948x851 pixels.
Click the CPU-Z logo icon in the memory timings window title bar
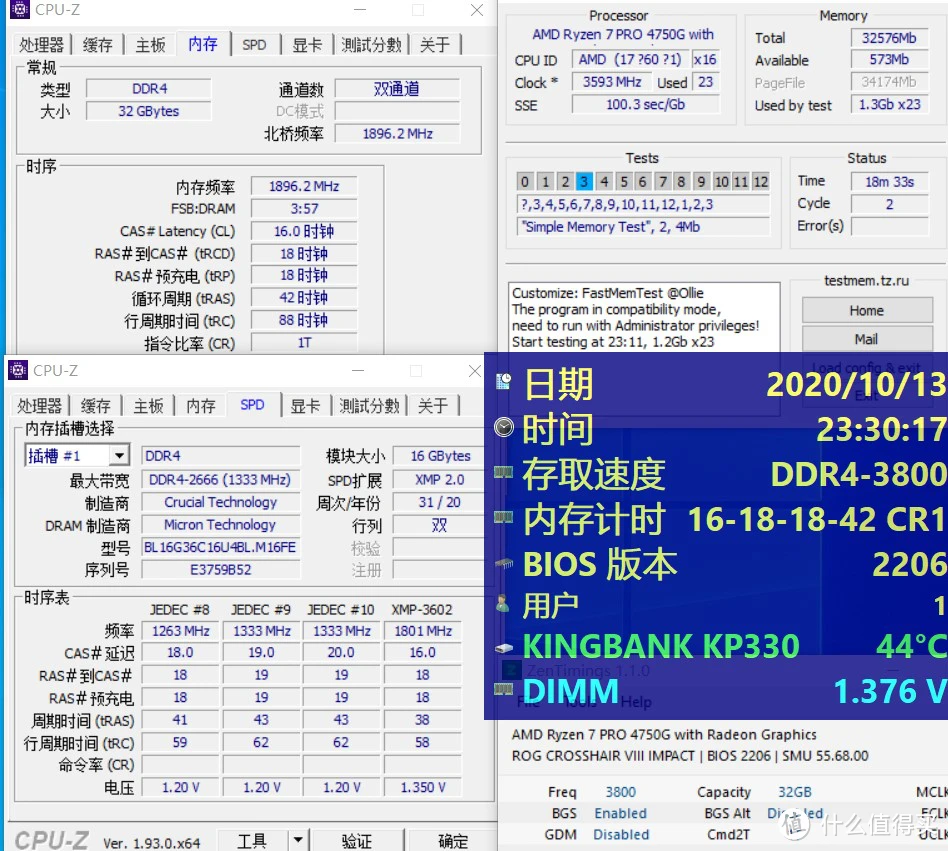tap(19, 10)
